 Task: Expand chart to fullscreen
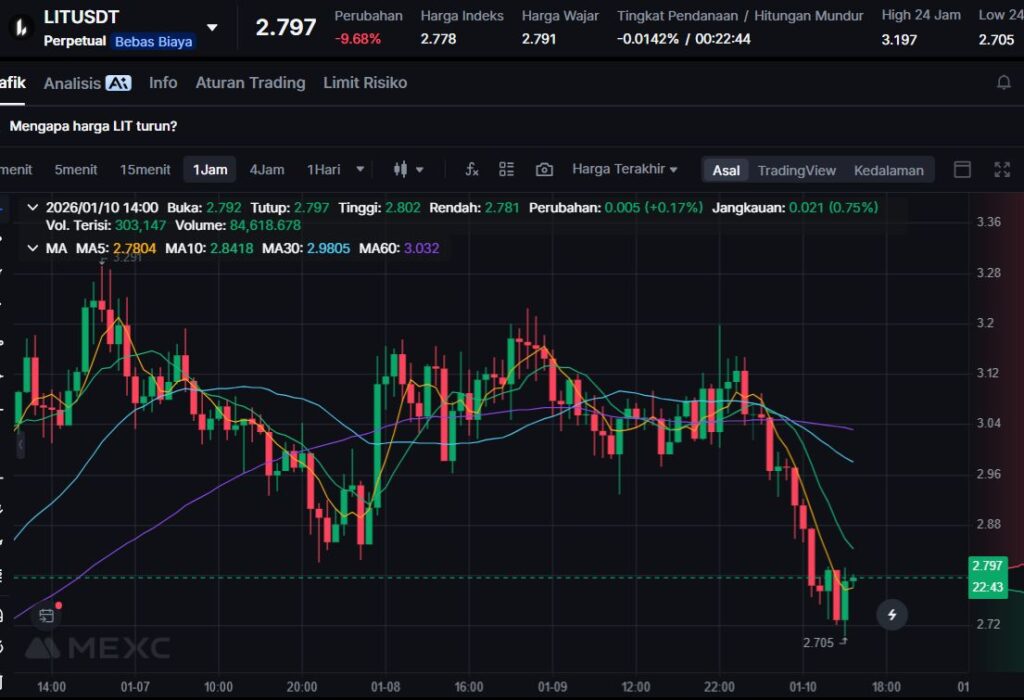pos(1002,169)
